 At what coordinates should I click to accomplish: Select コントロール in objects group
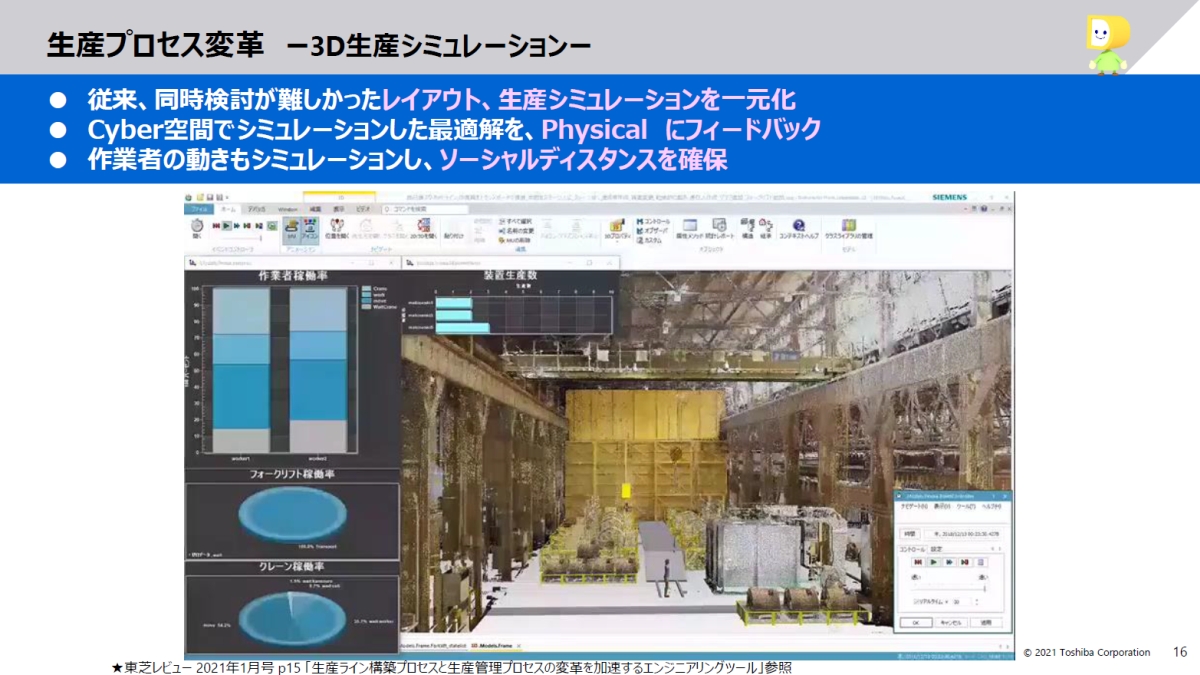(653, 221)
